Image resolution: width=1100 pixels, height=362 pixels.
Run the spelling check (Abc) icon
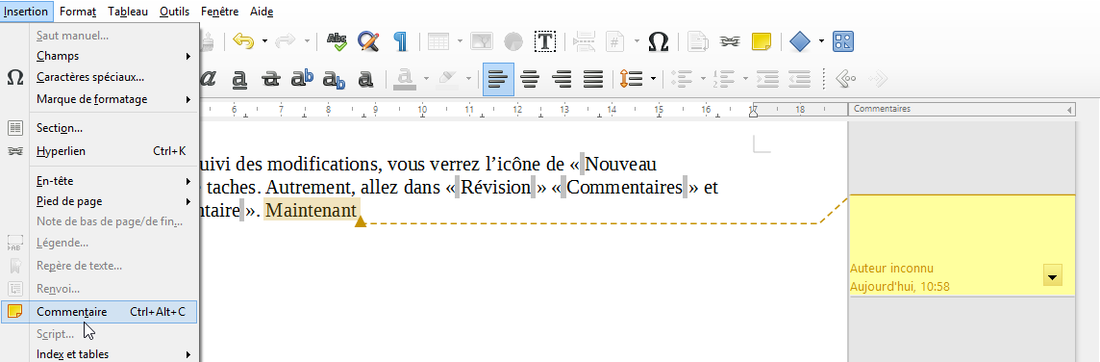tap(337, 41)
